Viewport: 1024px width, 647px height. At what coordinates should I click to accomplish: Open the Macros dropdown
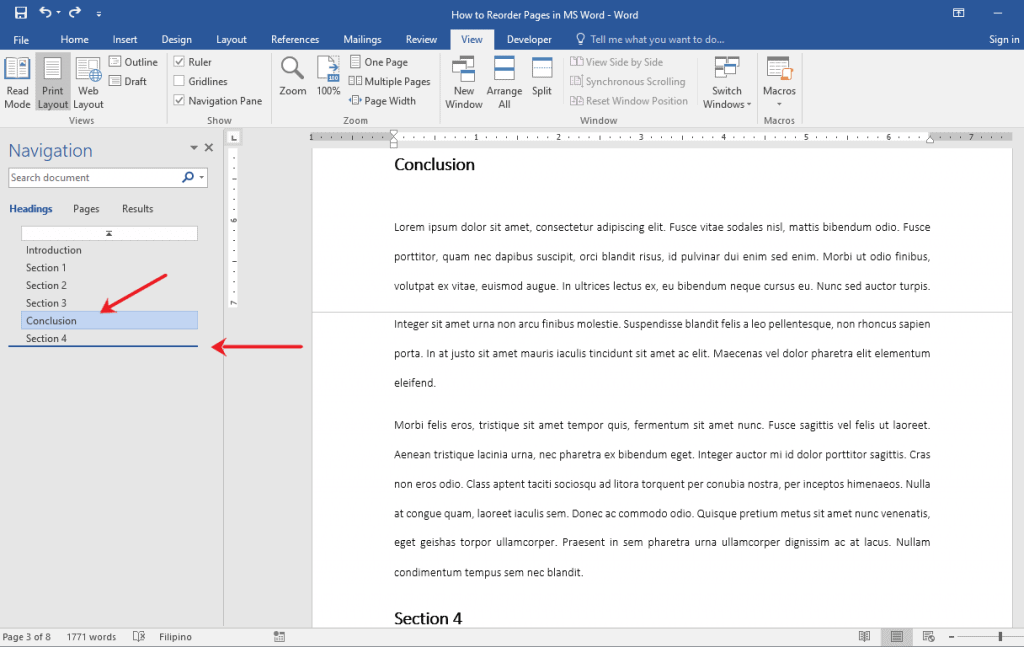click(x=779, y=83)
